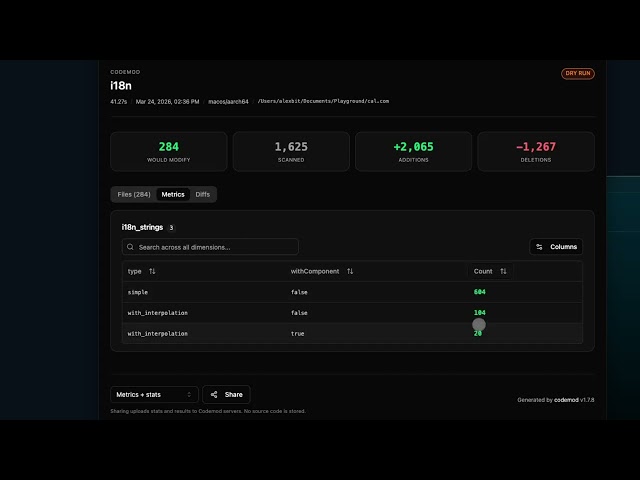Click the i18n_strings heading

point(142,227)
